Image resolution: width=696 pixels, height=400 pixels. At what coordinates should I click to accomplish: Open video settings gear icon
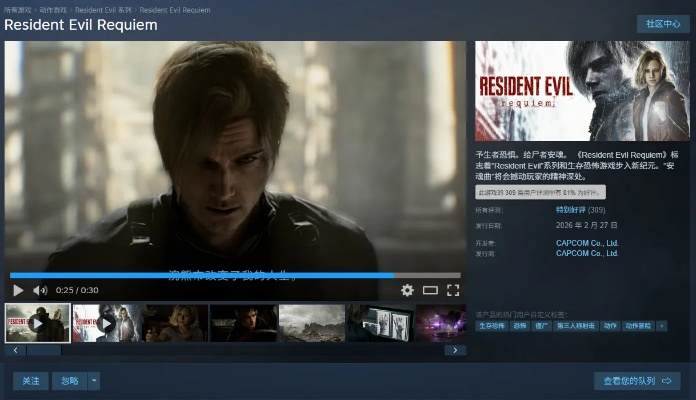pyautogui.click(x=407, y=290)
